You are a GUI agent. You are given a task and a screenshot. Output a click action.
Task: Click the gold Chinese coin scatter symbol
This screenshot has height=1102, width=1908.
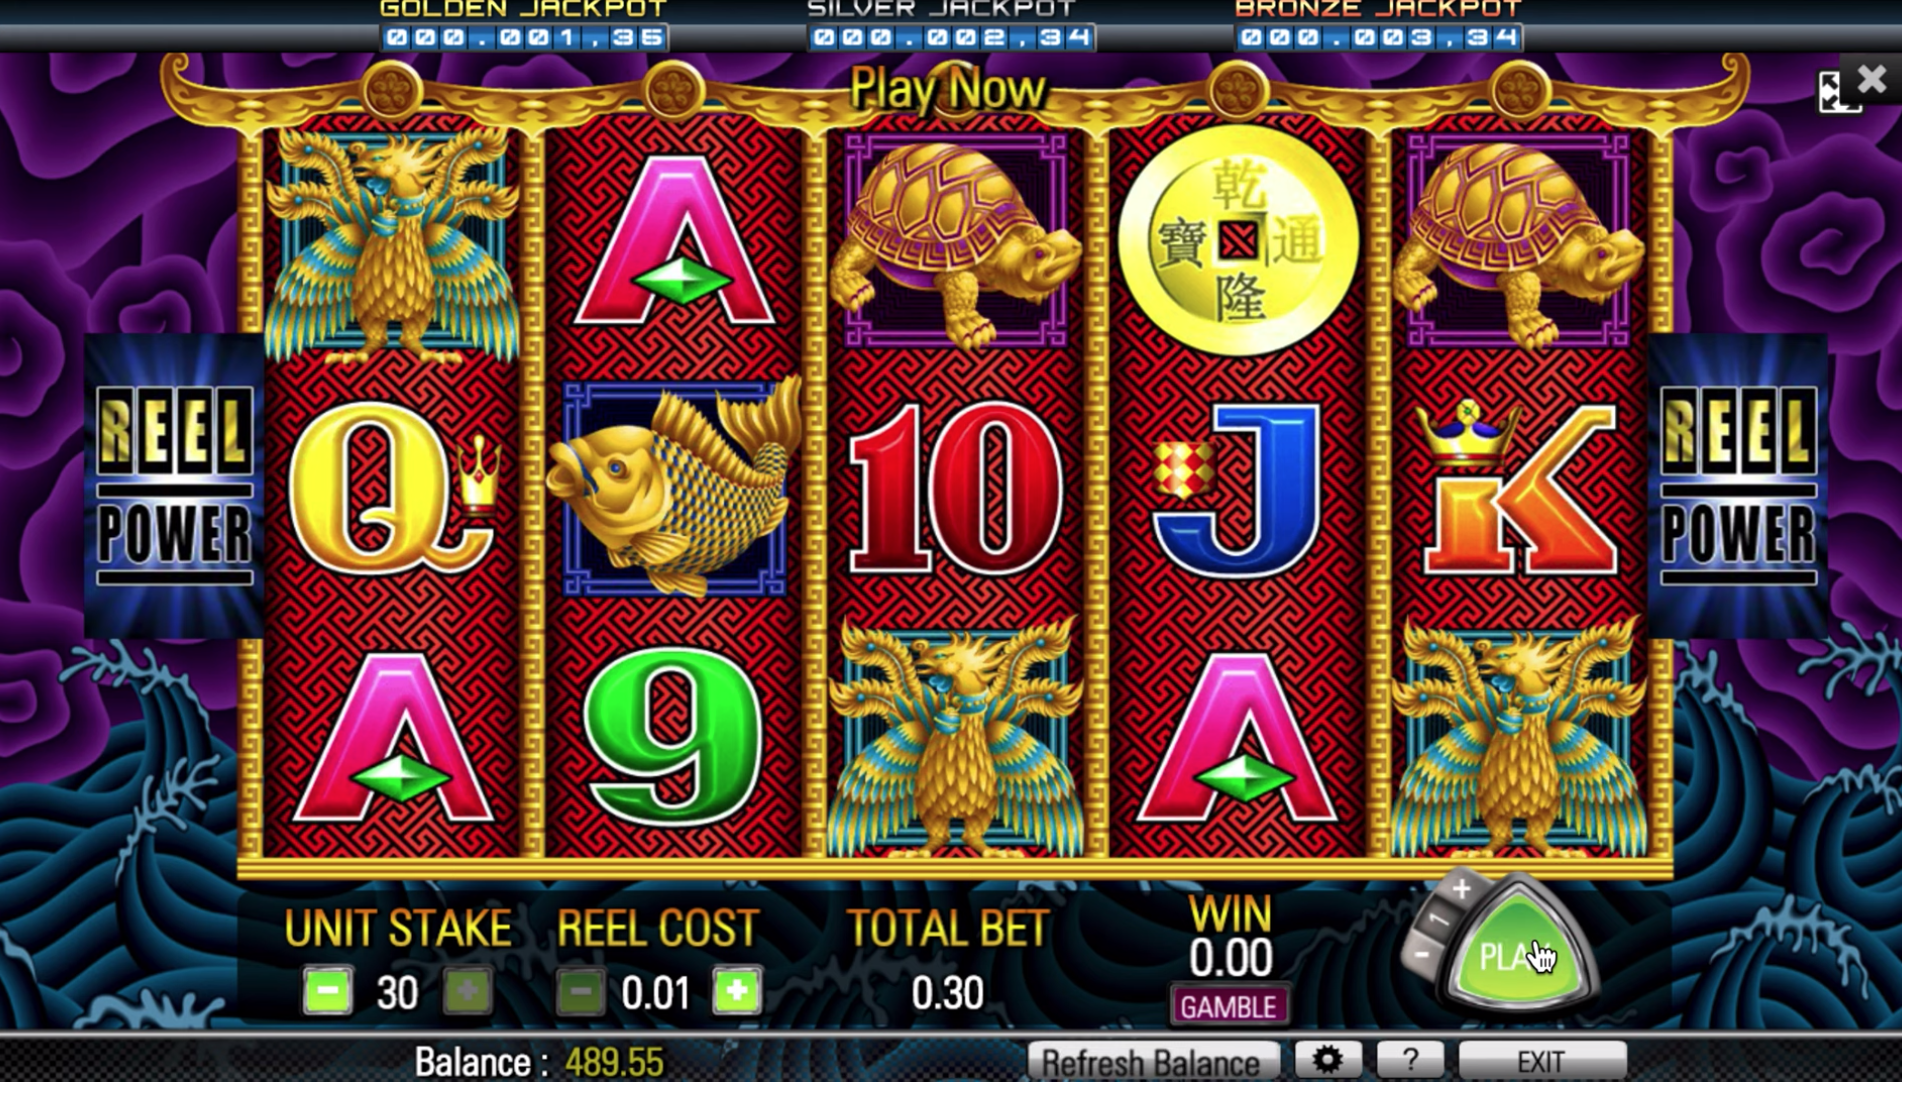[1238, 239]
